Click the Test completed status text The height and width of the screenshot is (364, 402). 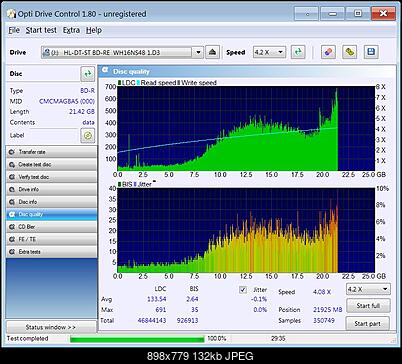click(x=28, y=338)
